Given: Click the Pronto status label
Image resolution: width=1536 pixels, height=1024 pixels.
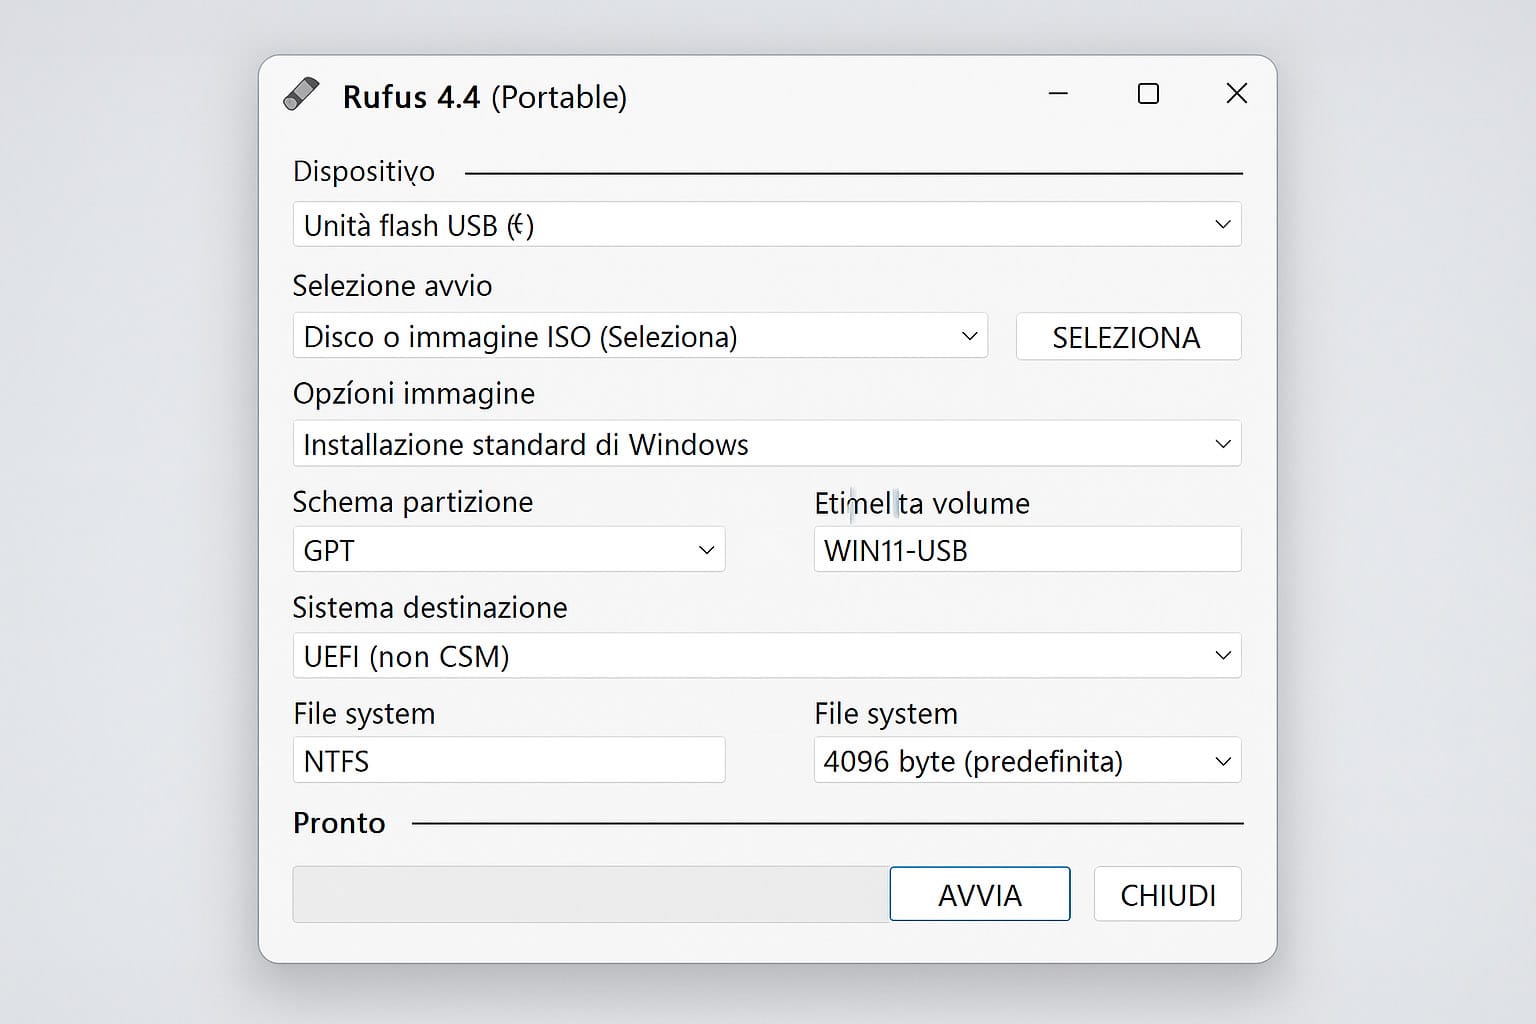Looking at the screenshot, I should 339,823.
